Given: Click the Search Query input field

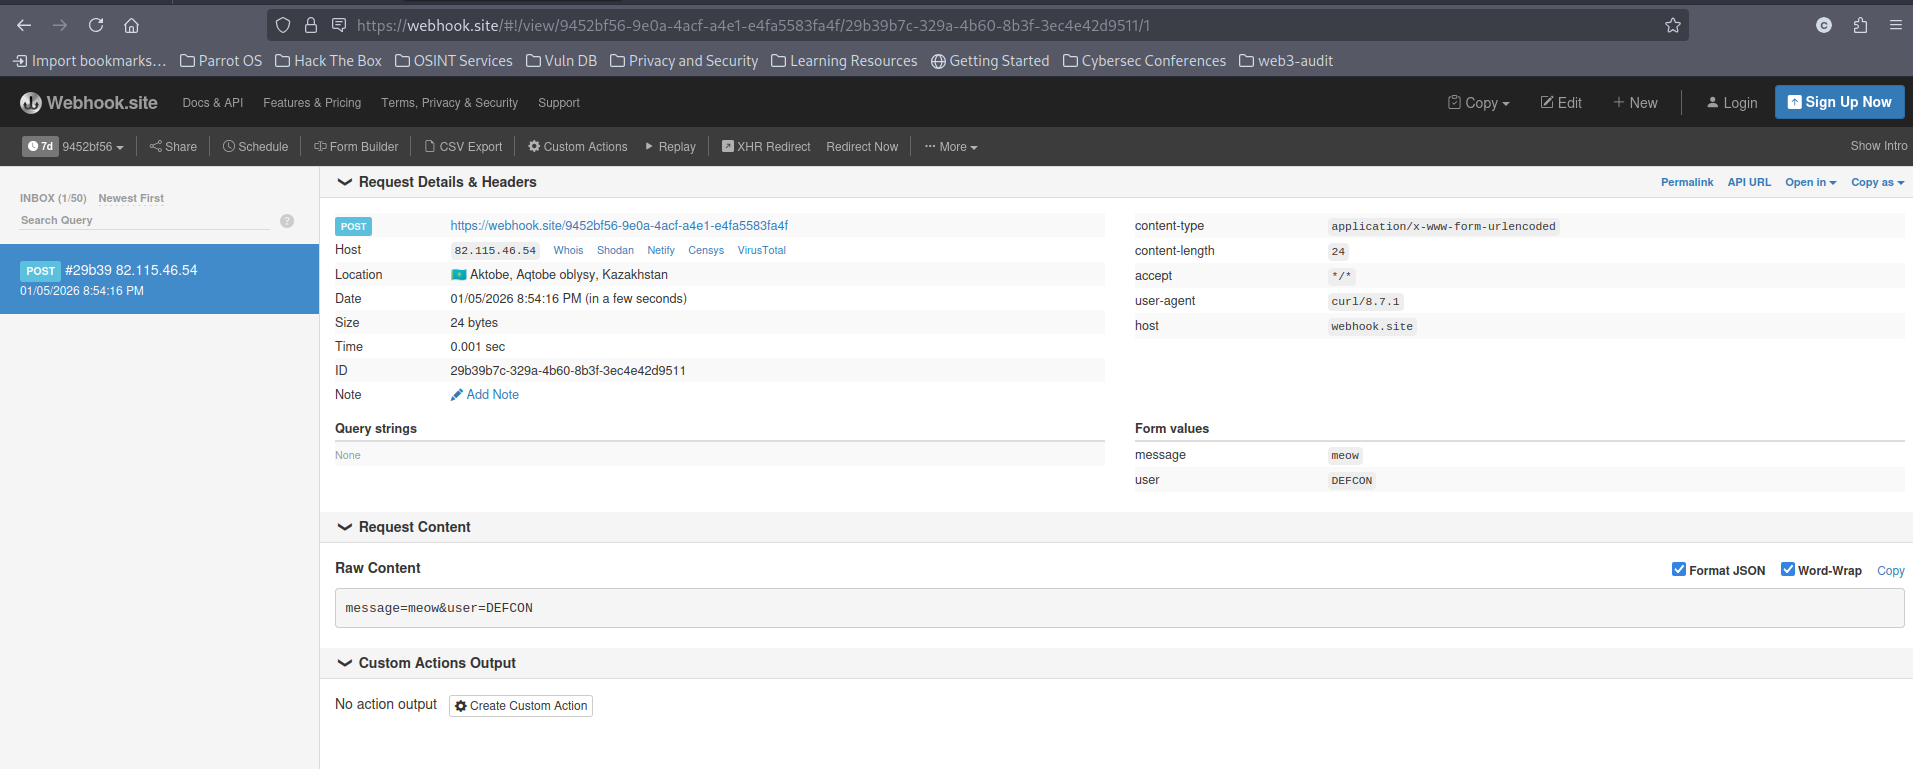Looking at the screenshot, I should click(x=145, y=221).
